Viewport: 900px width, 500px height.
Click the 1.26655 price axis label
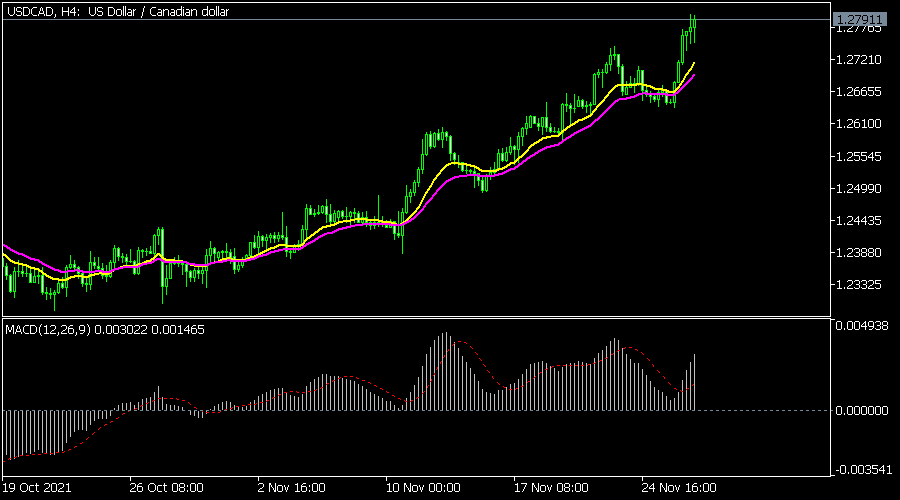coord(859,92)
